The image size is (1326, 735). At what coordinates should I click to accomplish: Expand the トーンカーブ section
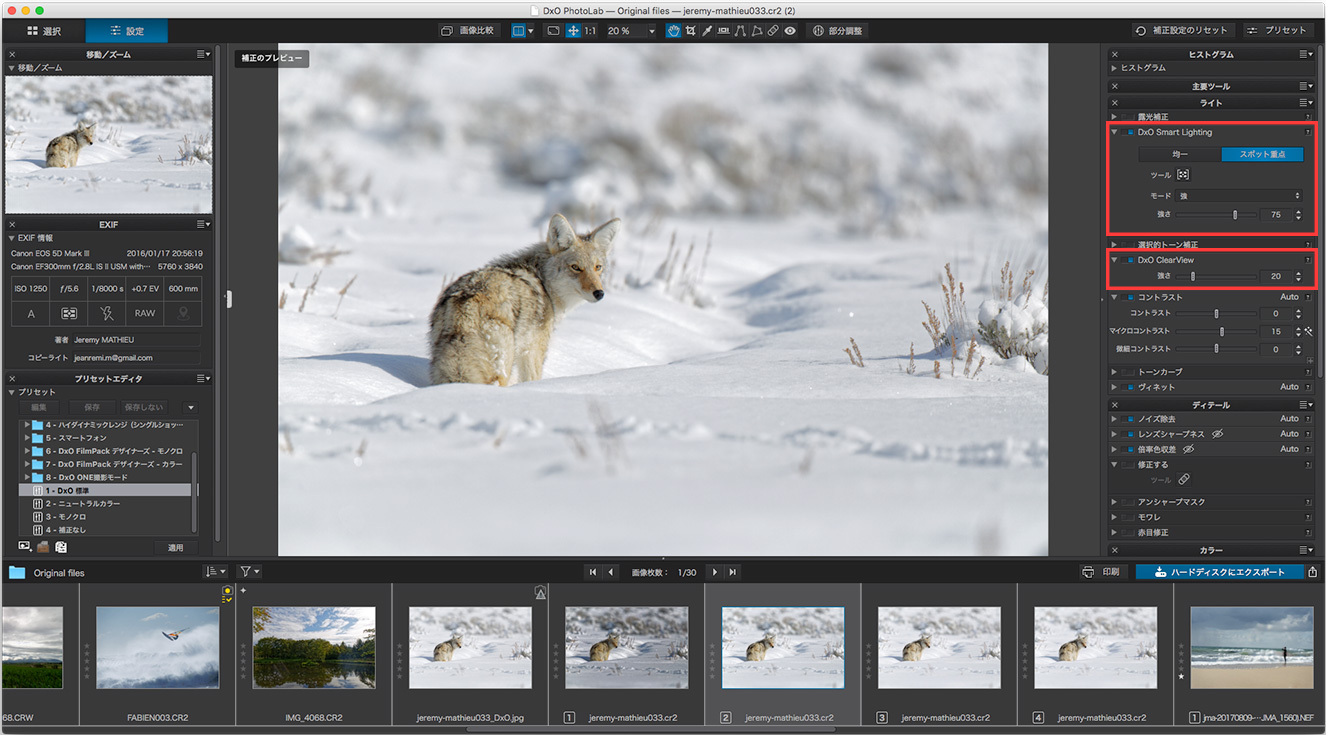point(1114,372)
